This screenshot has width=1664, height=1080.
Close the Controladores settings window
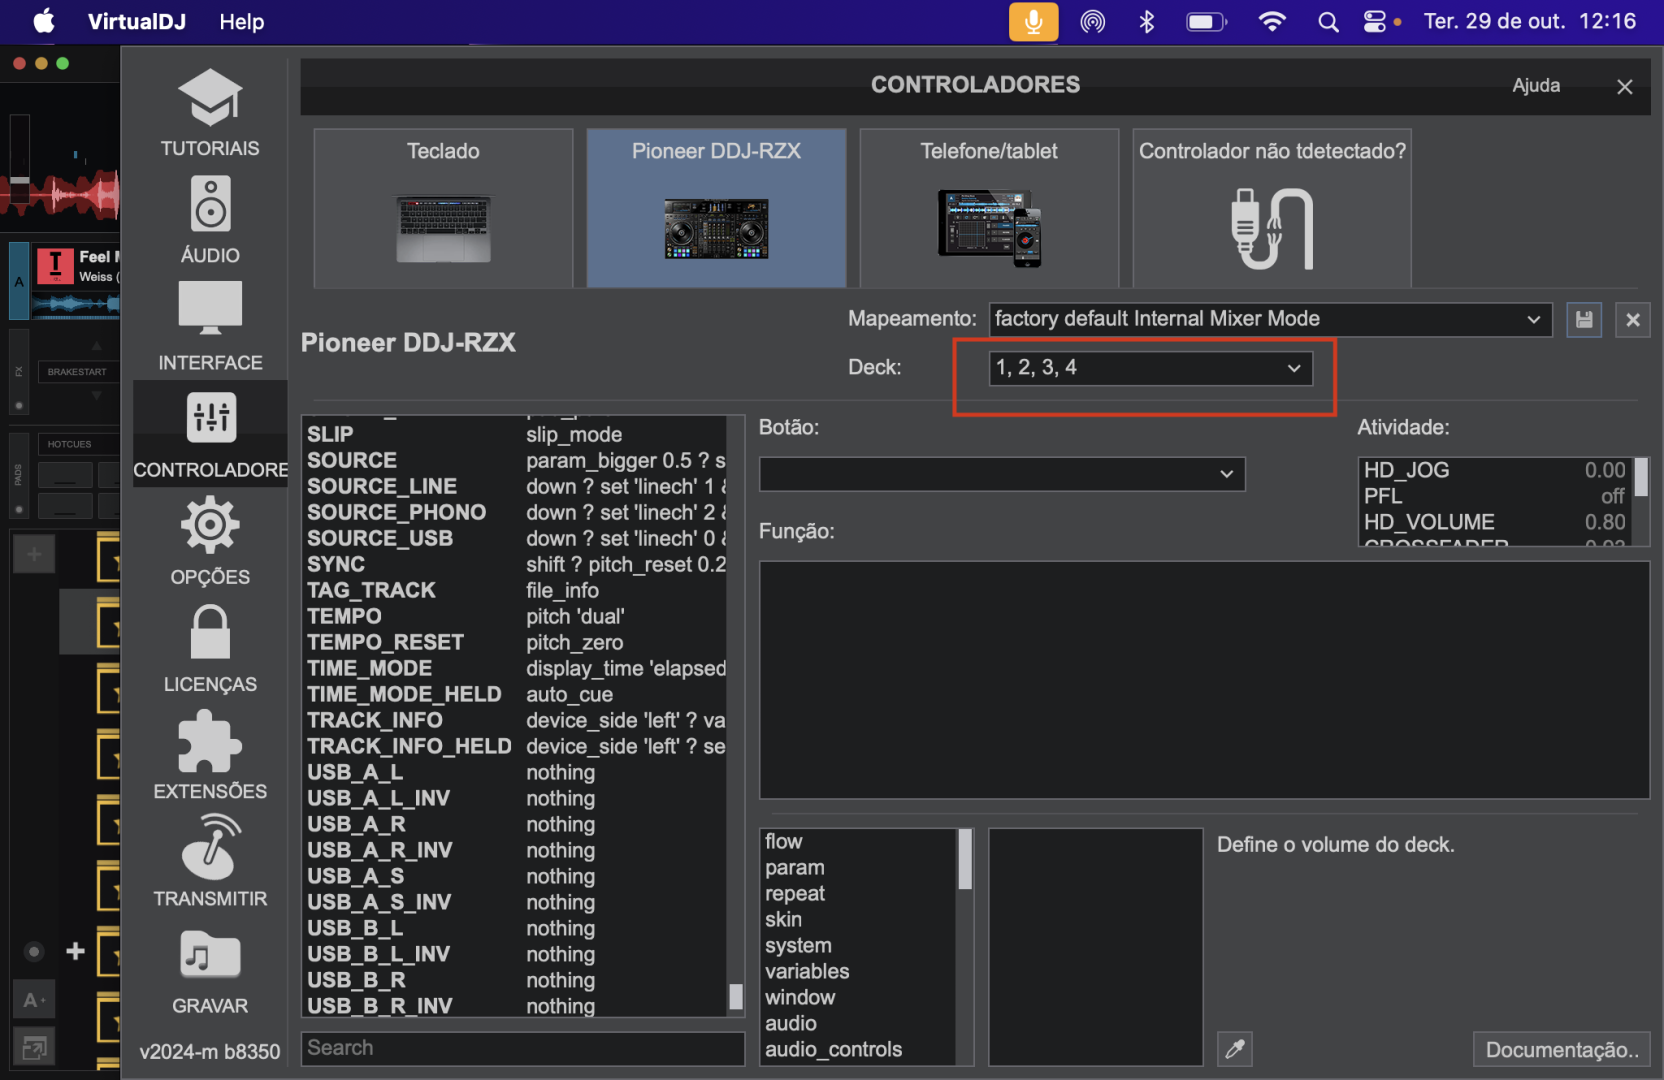click(x=1625, y=87)
